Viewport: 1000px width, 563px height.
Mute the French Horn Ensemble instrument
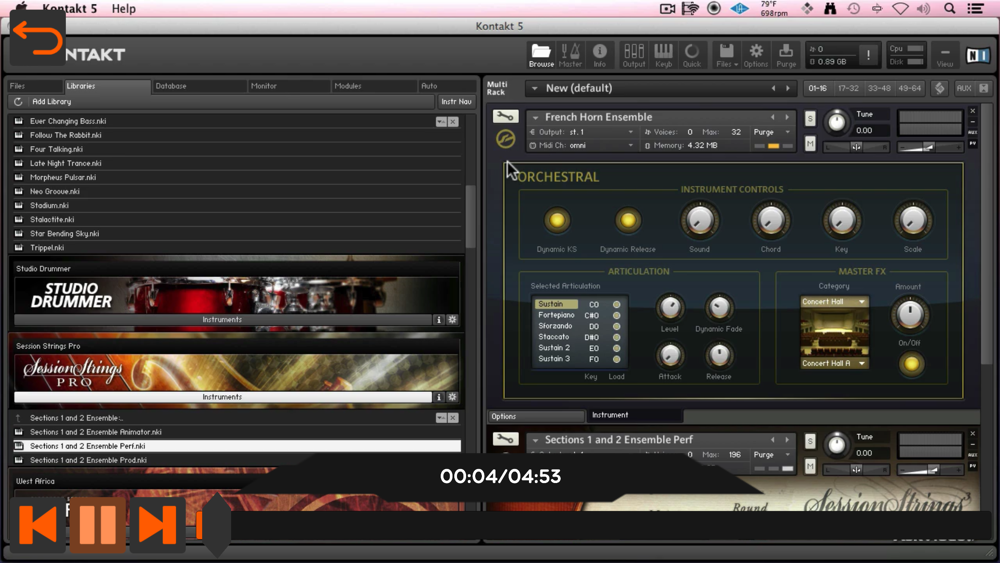[x=810, y=144]
